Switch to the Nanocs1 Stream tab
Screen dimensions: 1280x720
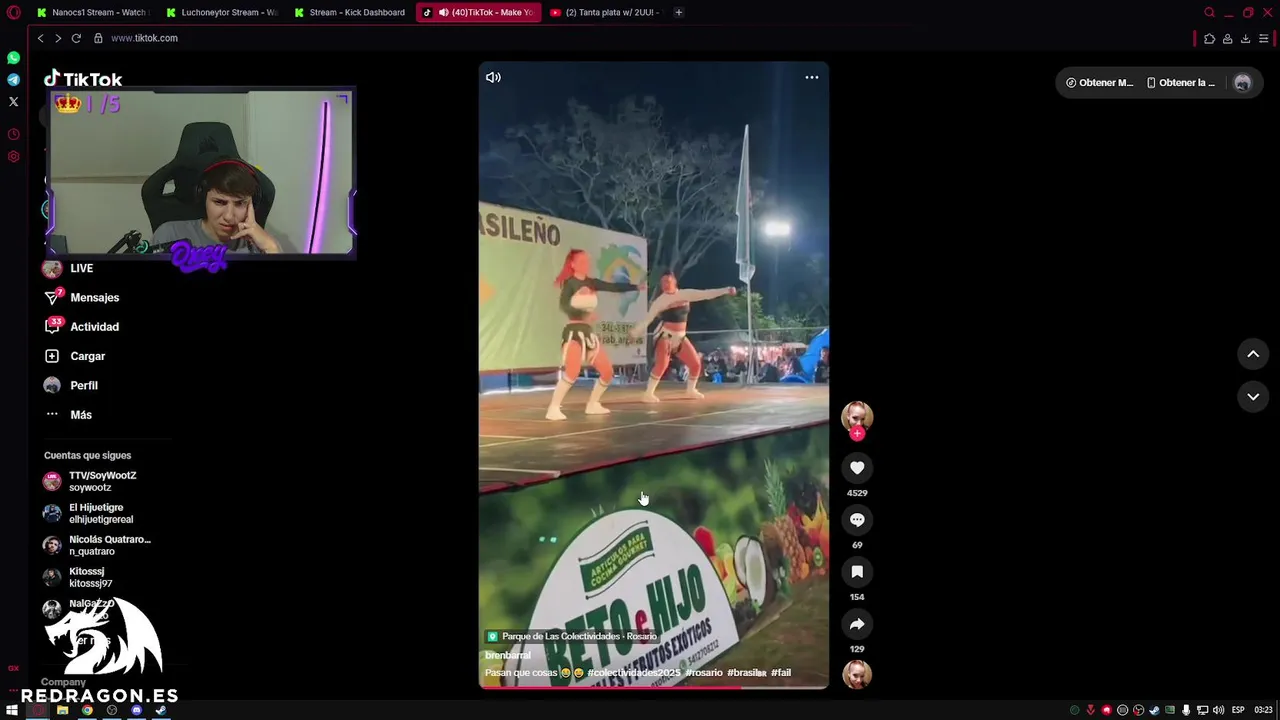91,12
